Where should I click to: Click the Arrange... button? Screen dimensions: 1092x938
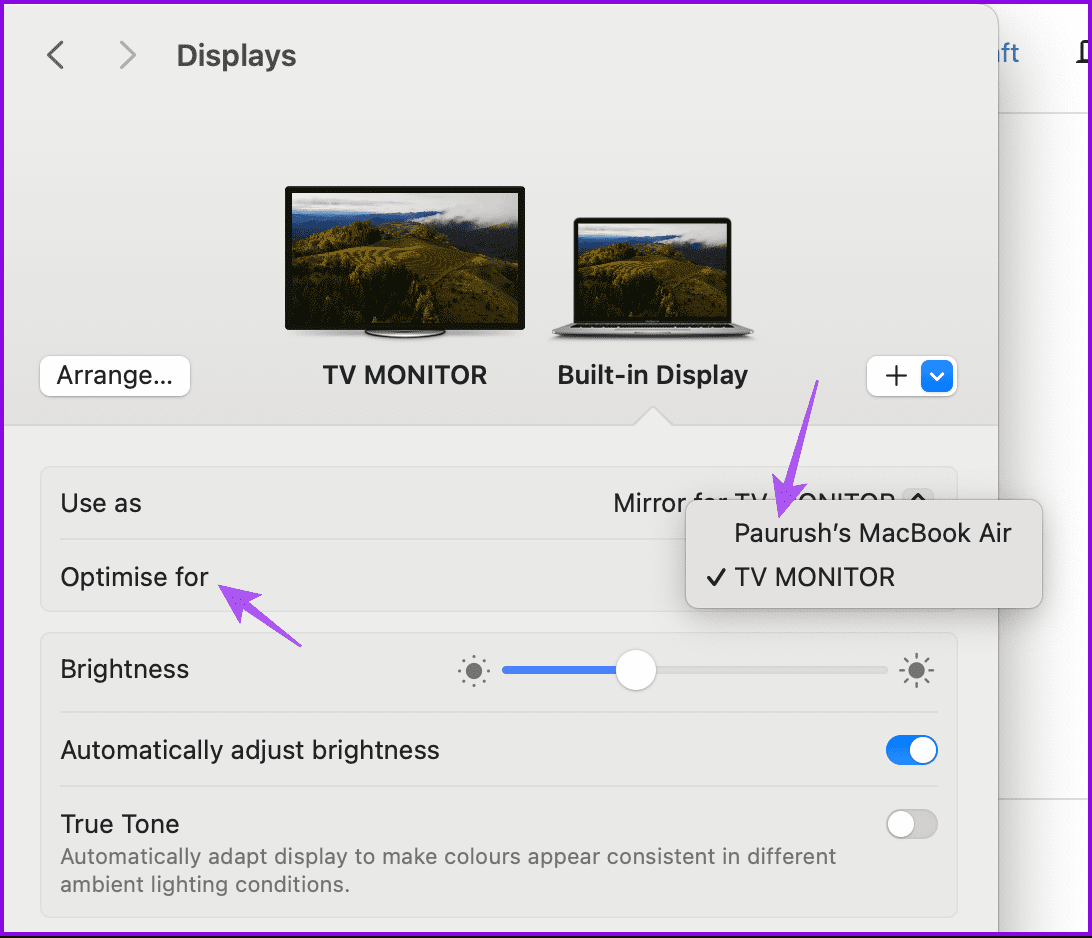pyautogui.click(x=115, y=376)
